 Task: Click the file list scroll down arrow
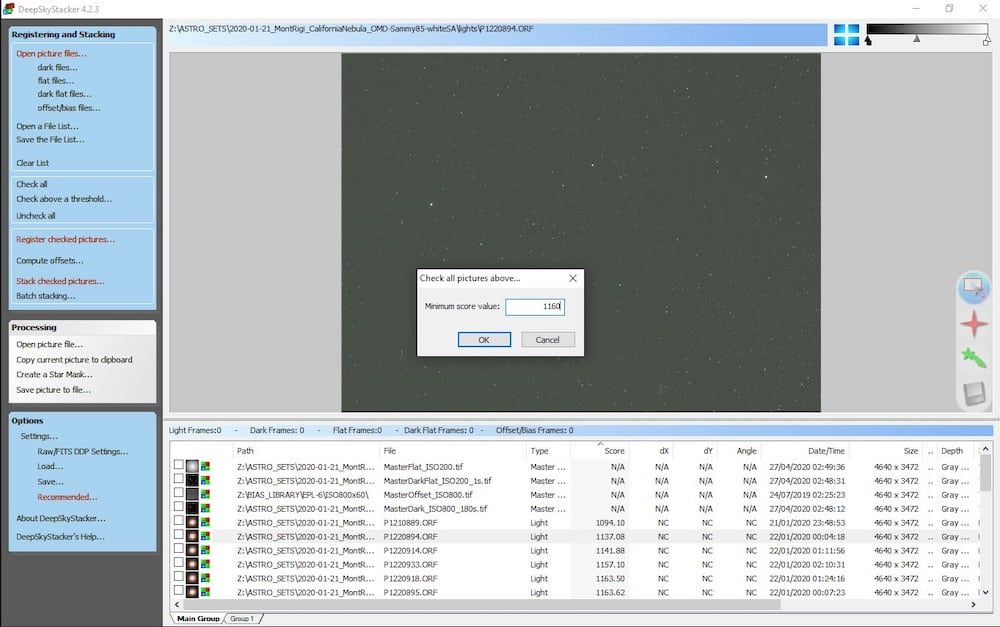[985, 593]
